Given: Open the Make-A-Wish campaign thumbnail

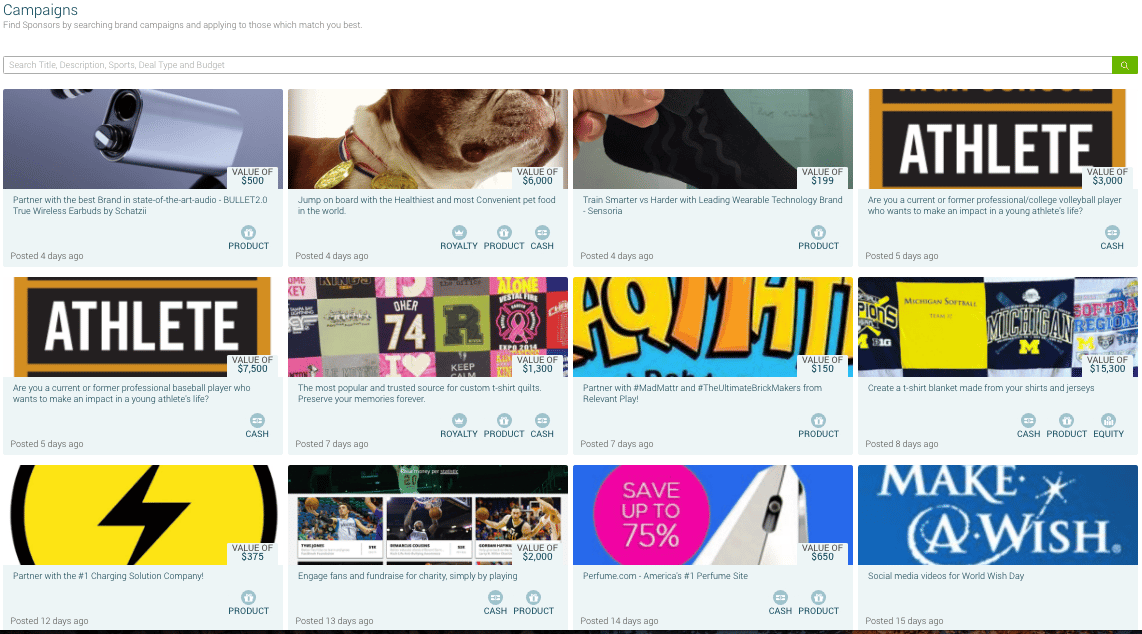Looking at the screenshot, I should (x=996, y=514).
